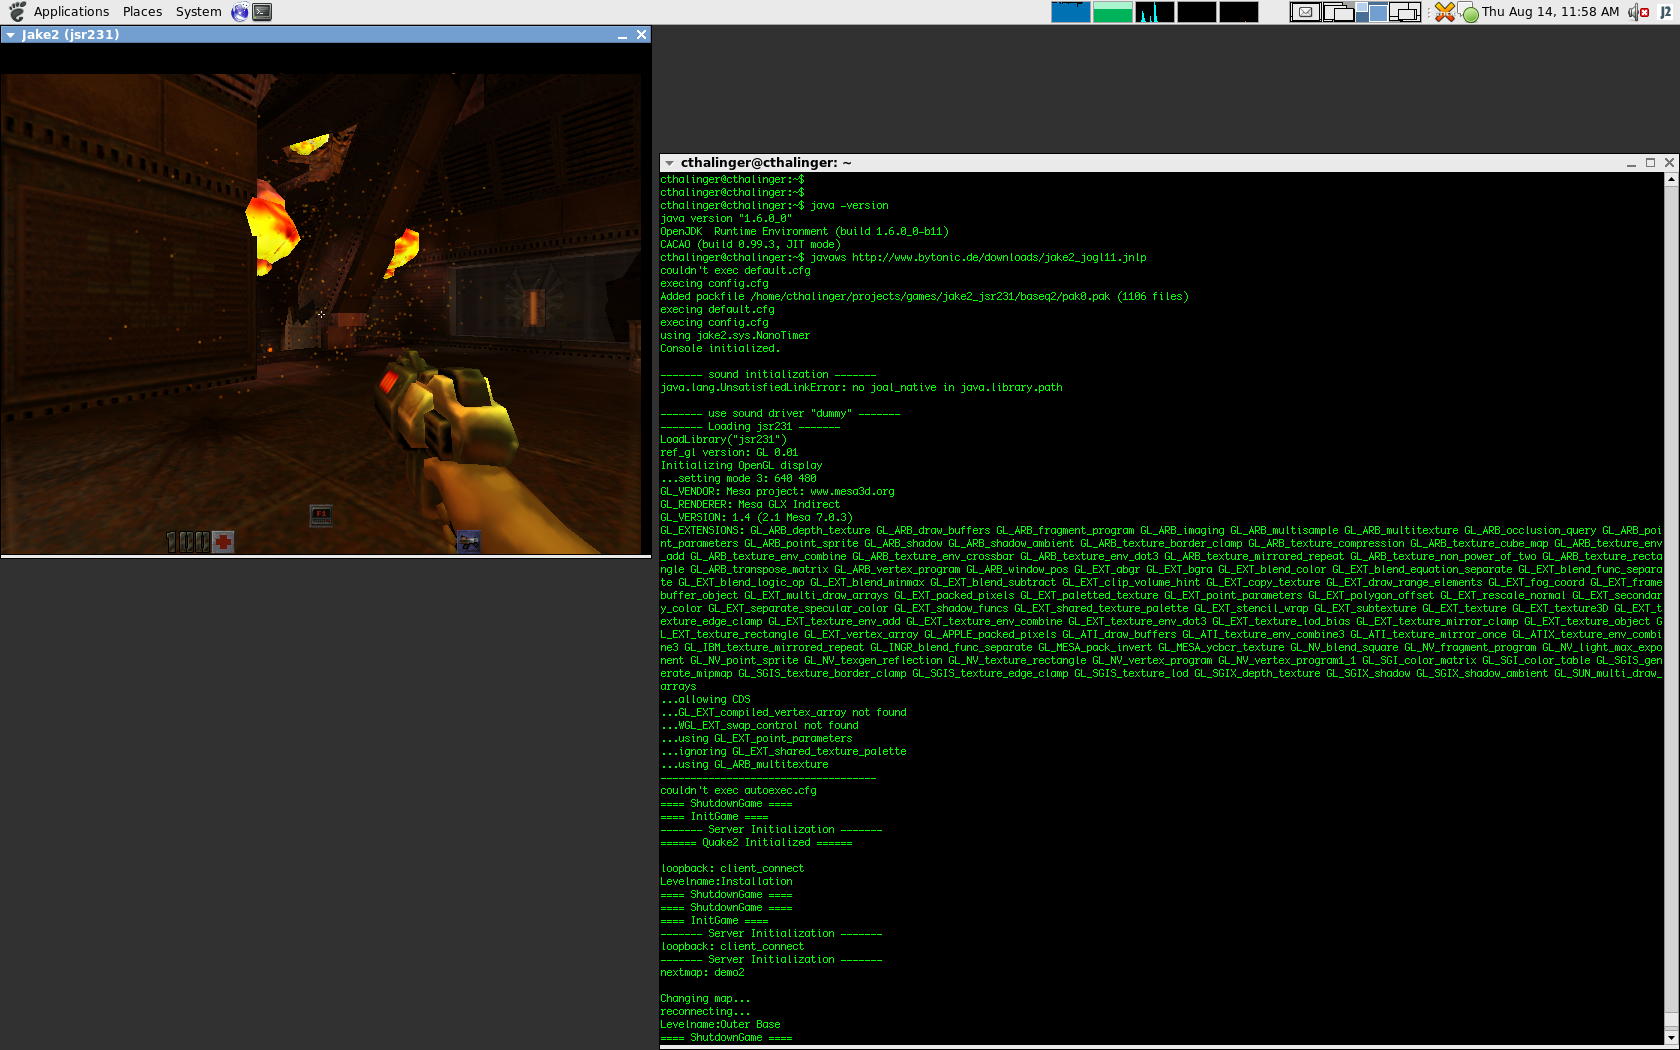The image size is (1680, 1050).
Task: Launch the web browser globe icon
Action: (x=240, y=12)
